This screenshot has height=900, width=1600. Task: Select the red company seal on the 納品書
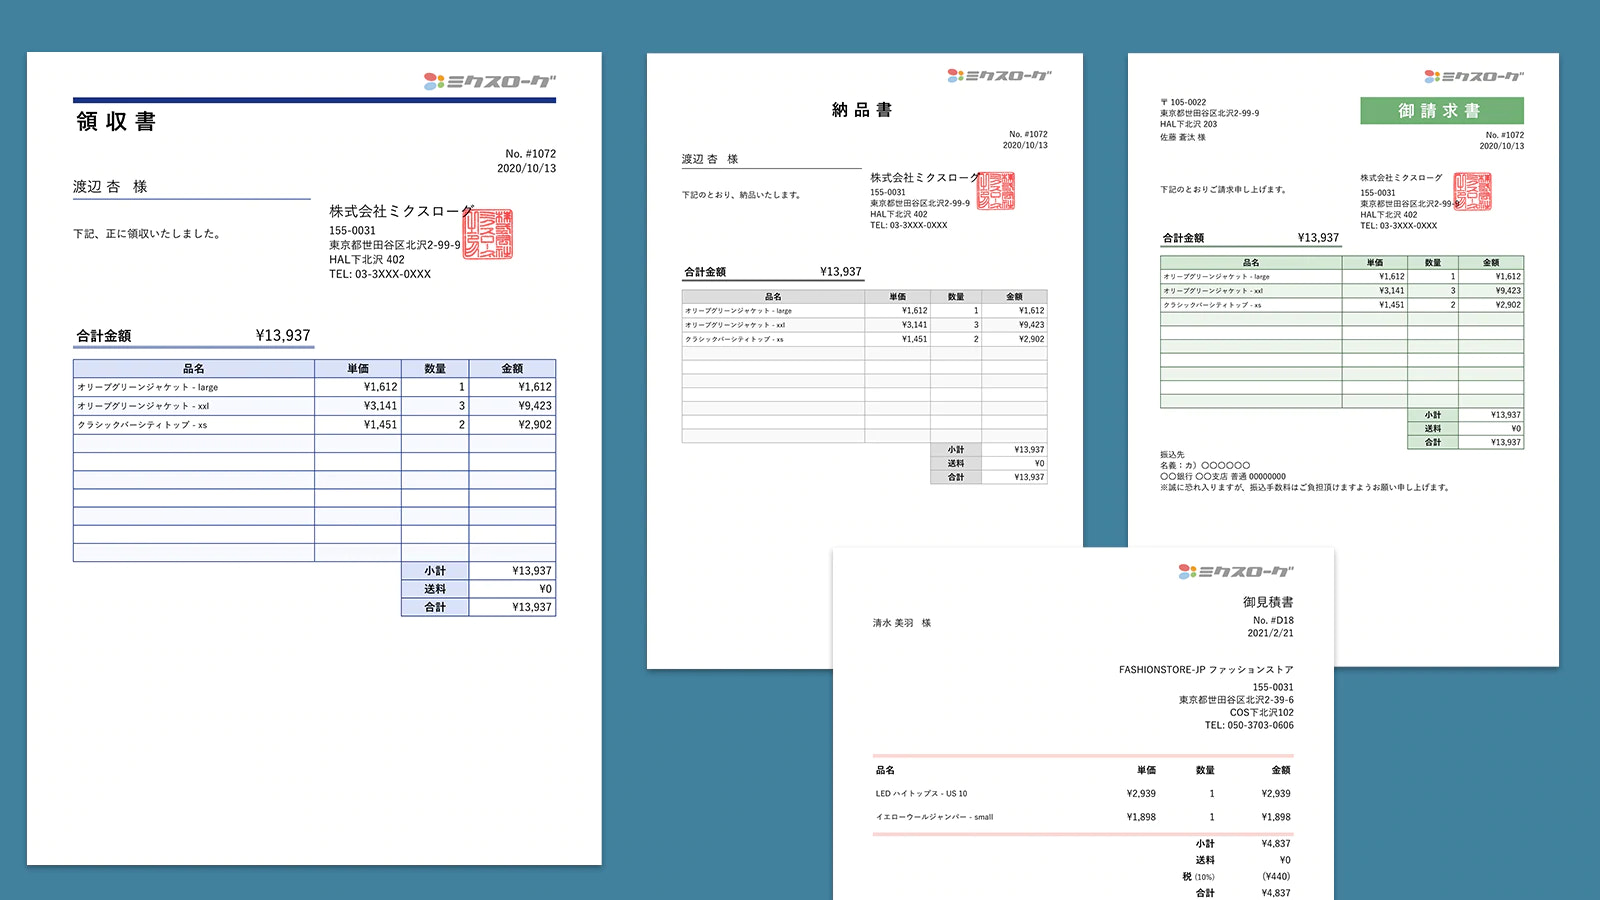click(996, 190)
